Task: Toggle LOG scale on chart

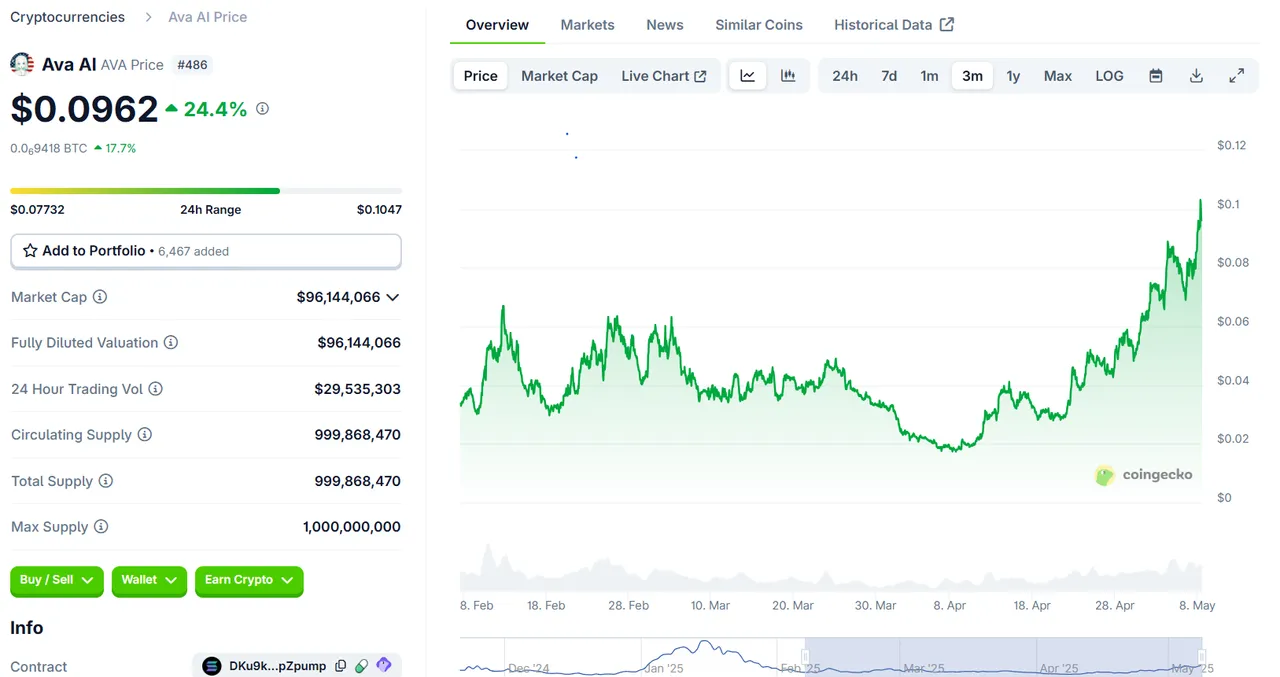Action: tap(1109, 76)
